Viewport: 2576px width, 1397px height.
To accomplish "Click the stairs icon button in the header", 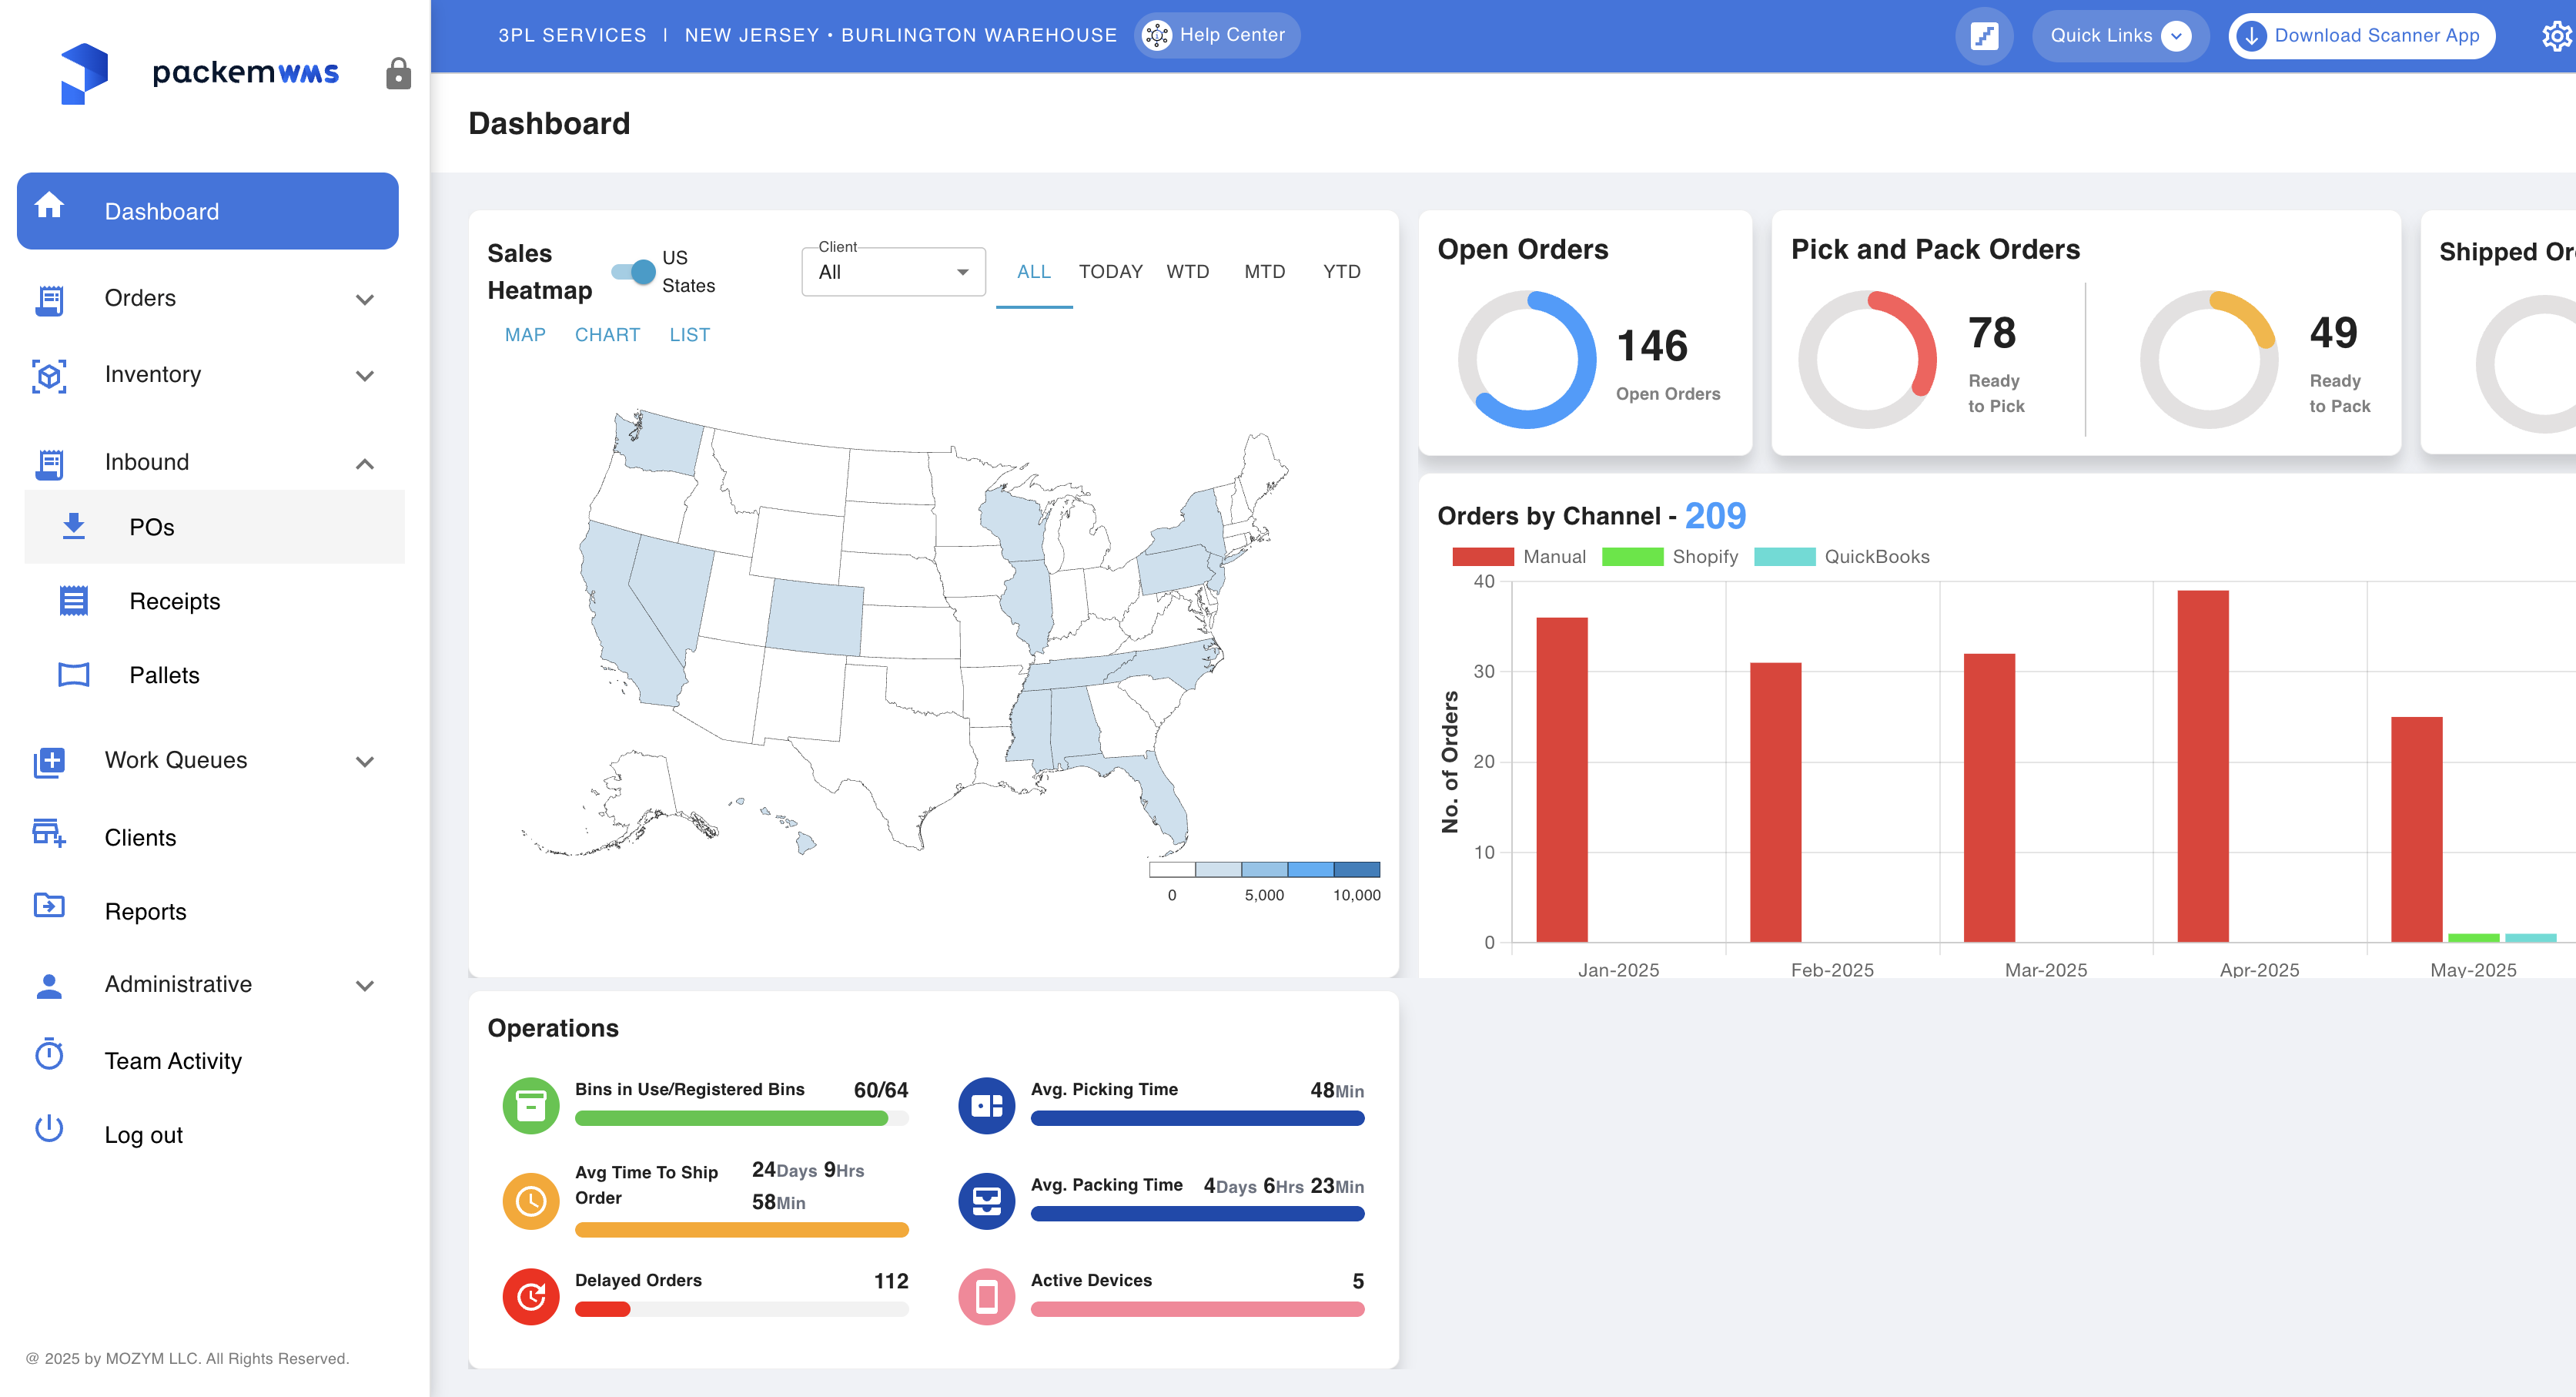I will [x=1983, y=36].
